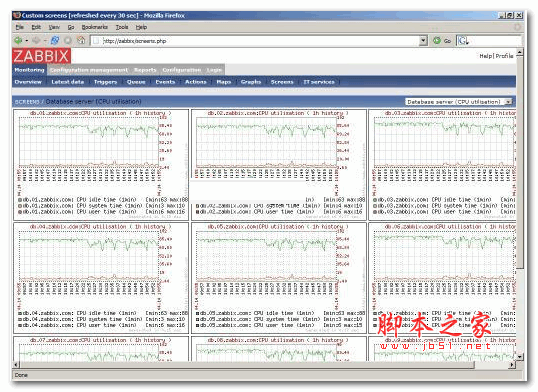Click the Profile link at top right

pos(504,56)
